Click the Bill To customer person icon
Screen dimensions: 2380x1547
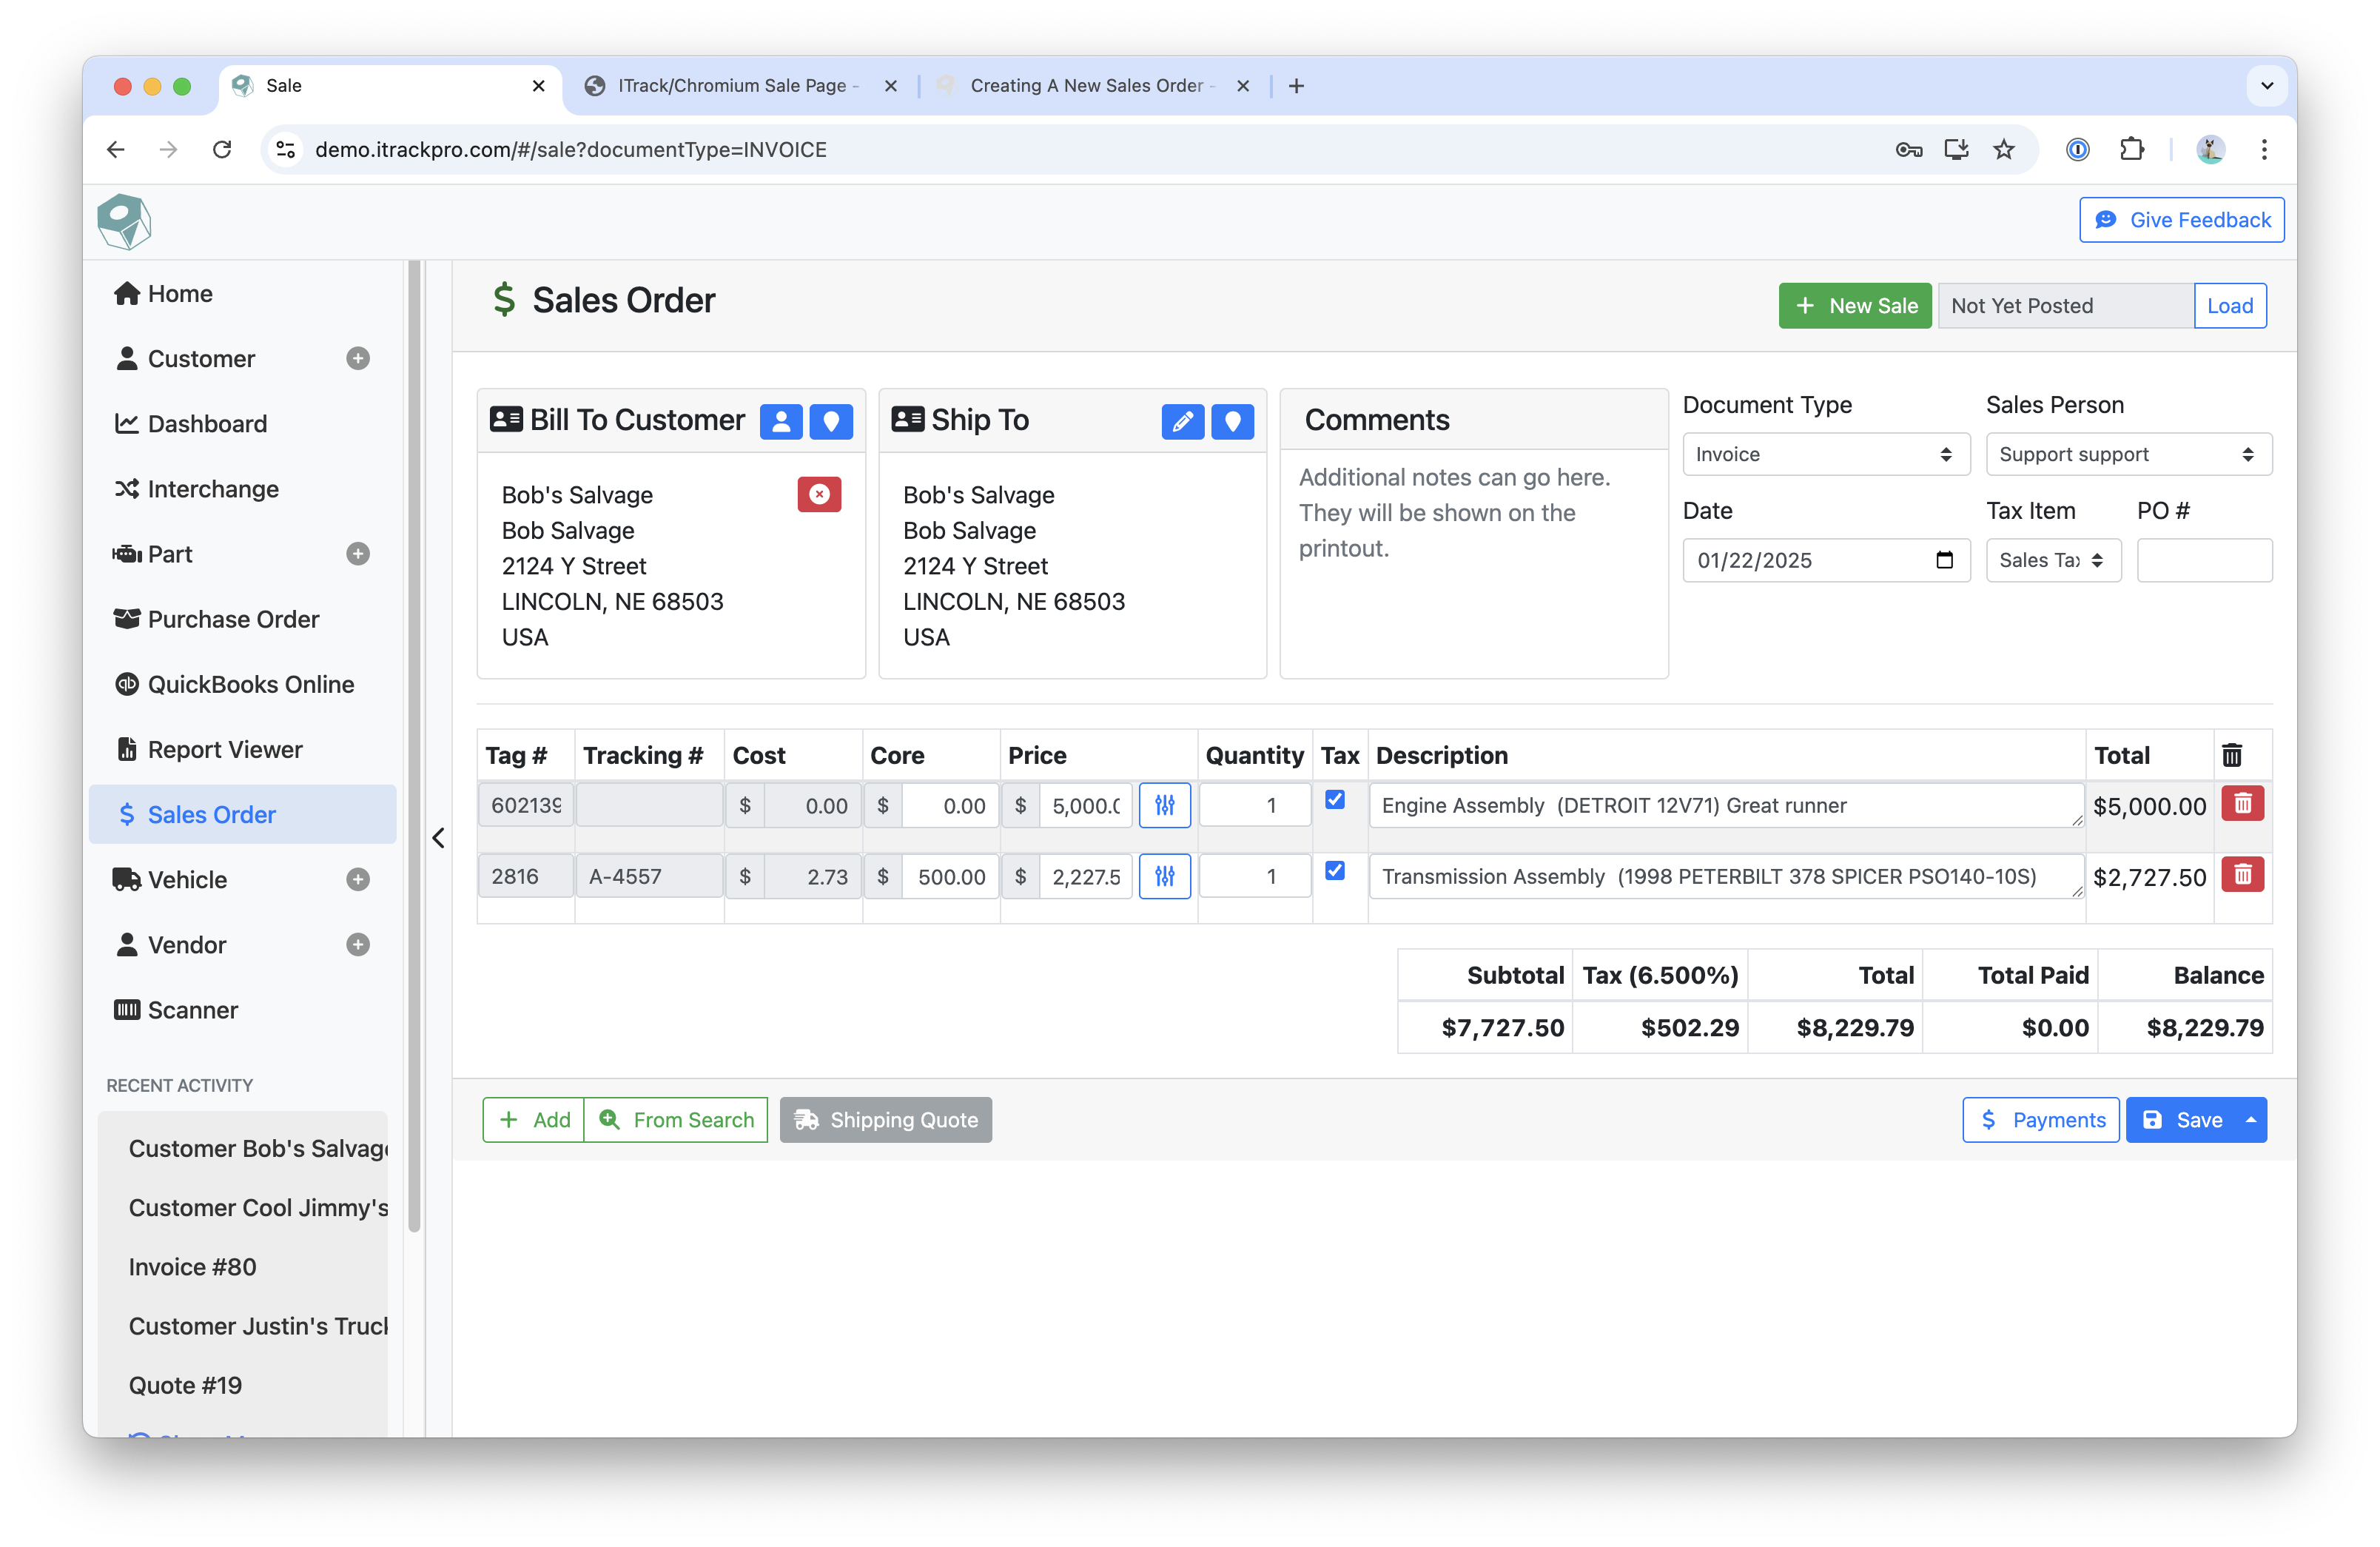coord(781,421)
